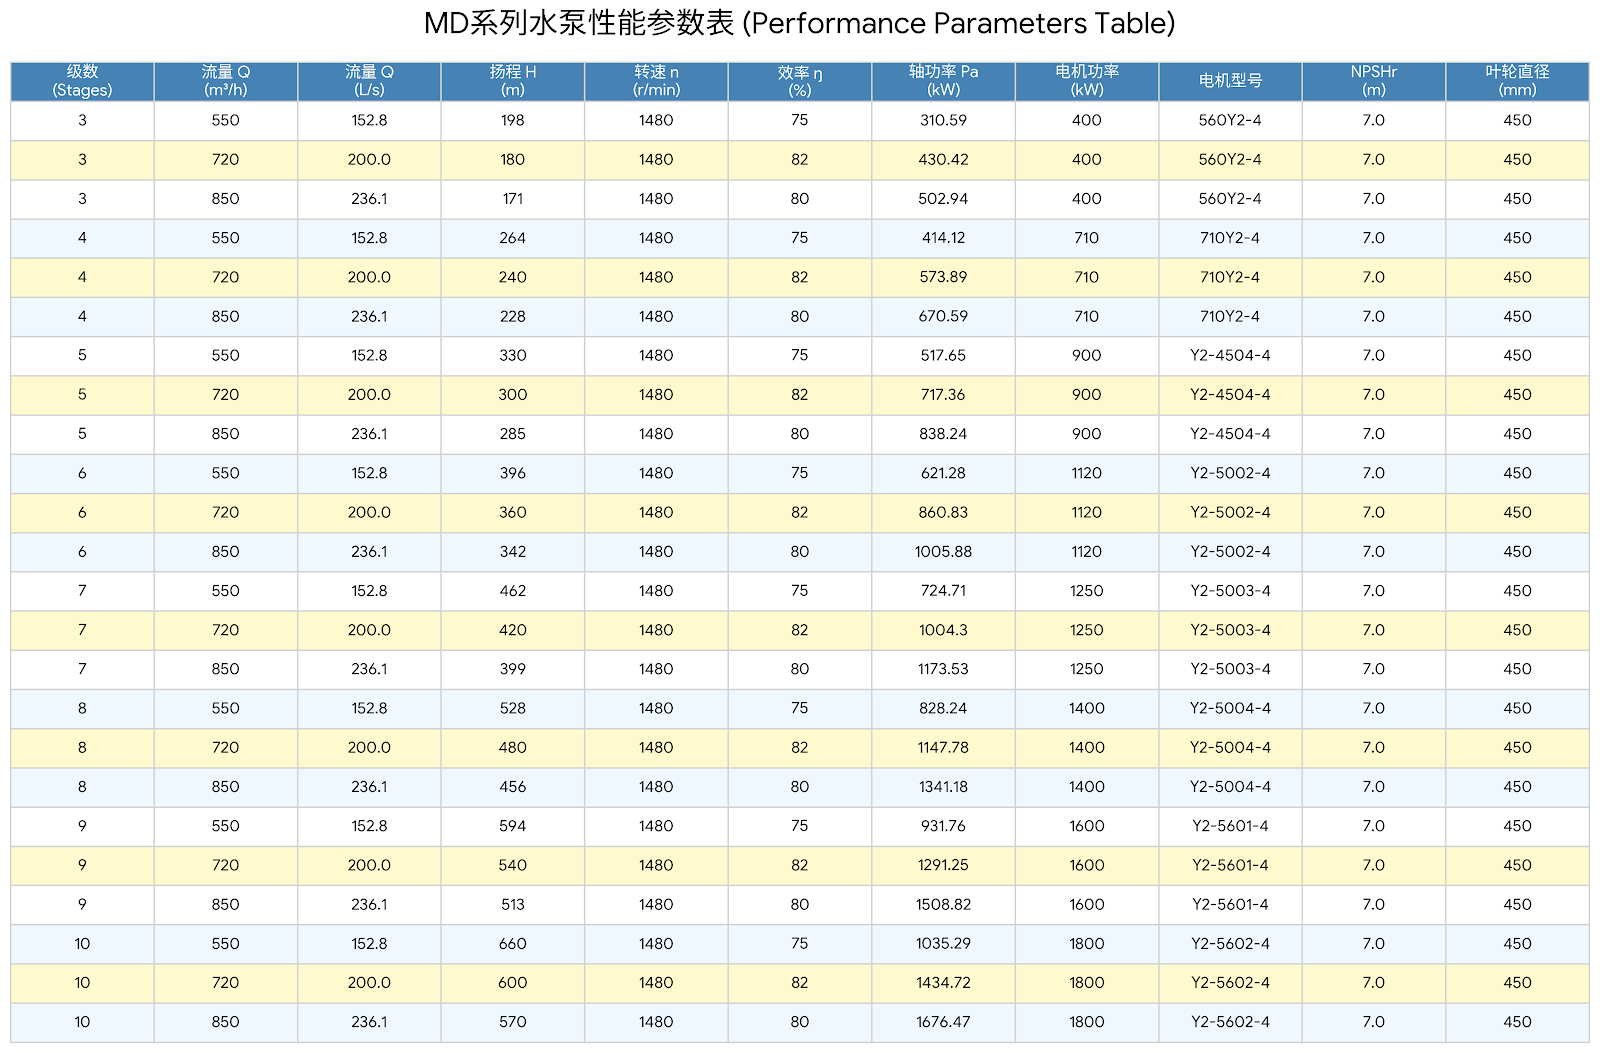Click motor model '710Y2-4' in the 414.12 row
Screen dimensions: 1600x1053
tap(1230, 238)
